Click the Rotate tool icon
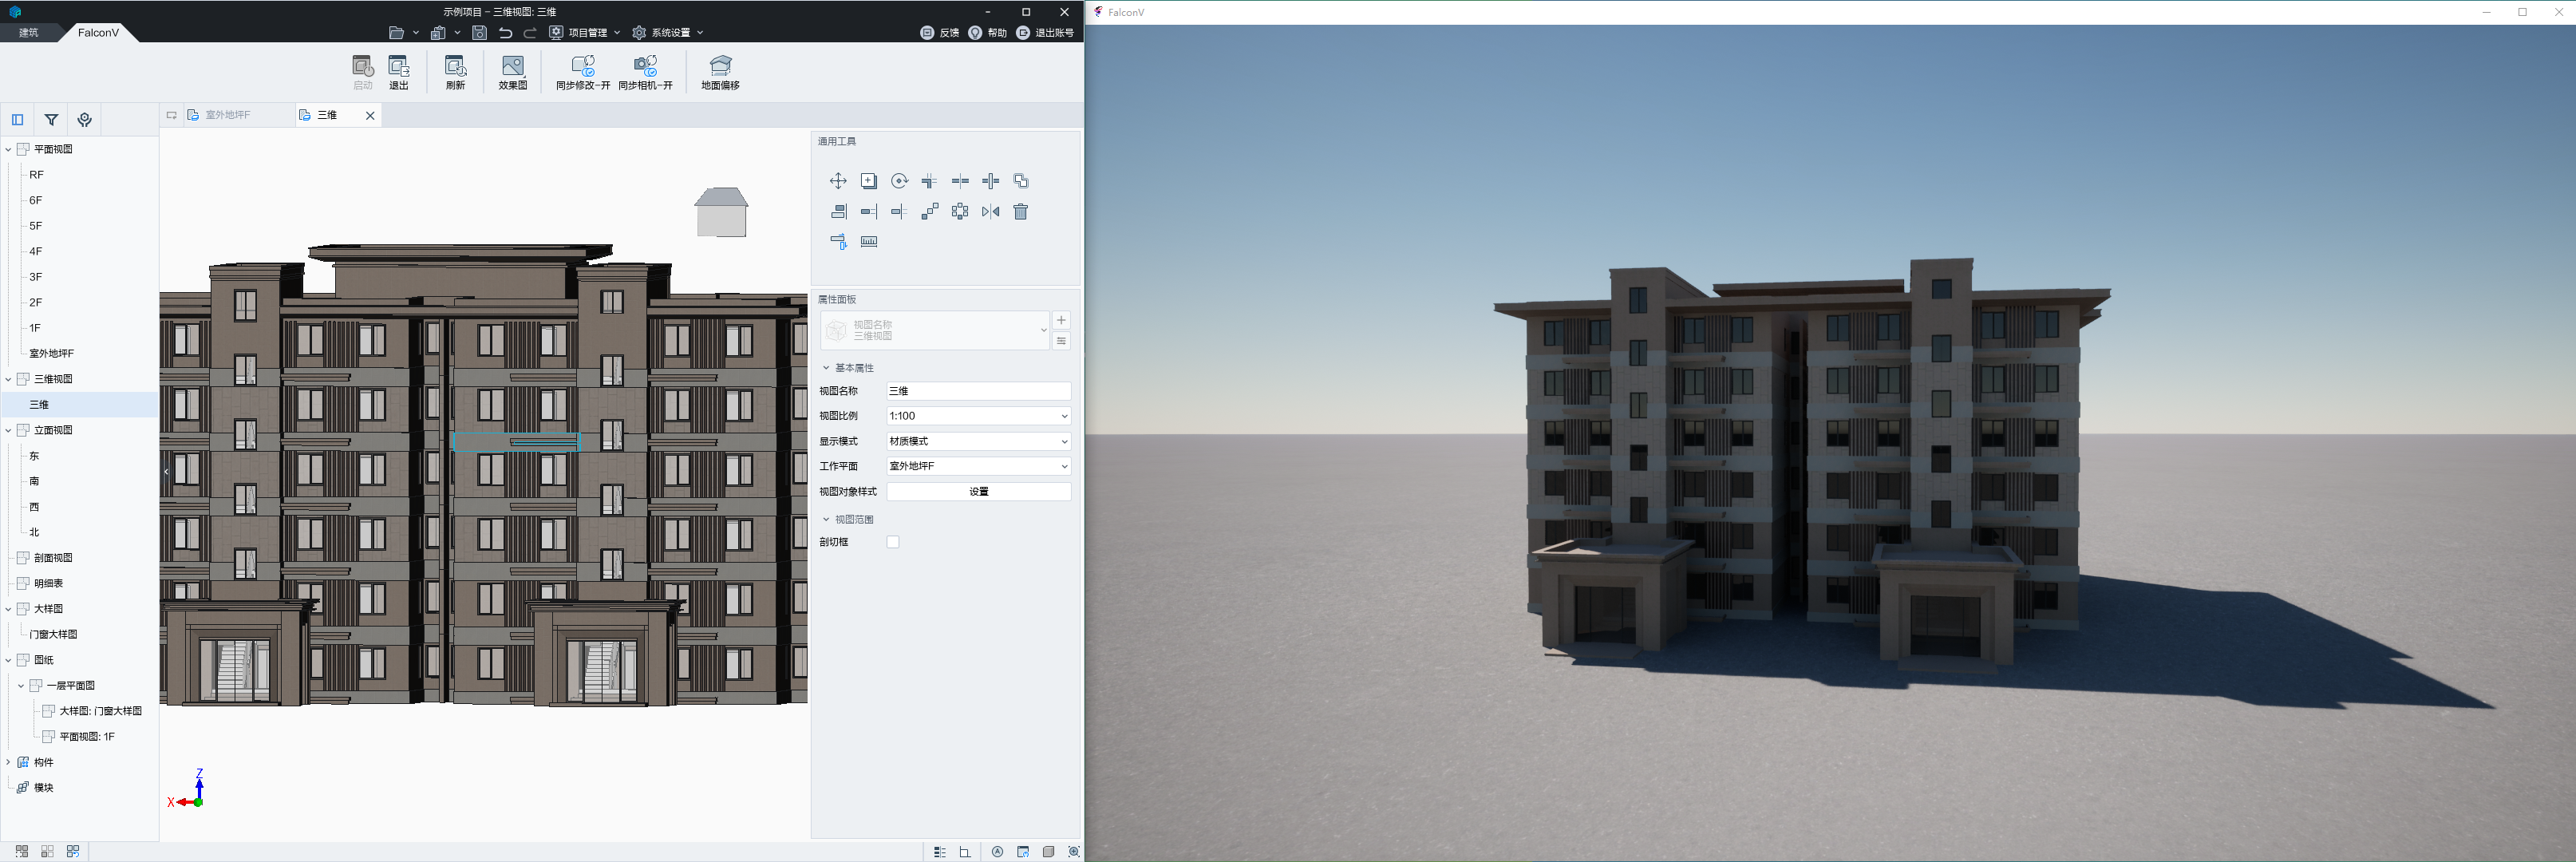The image size is (2576, 862). (x=899, y=181)
